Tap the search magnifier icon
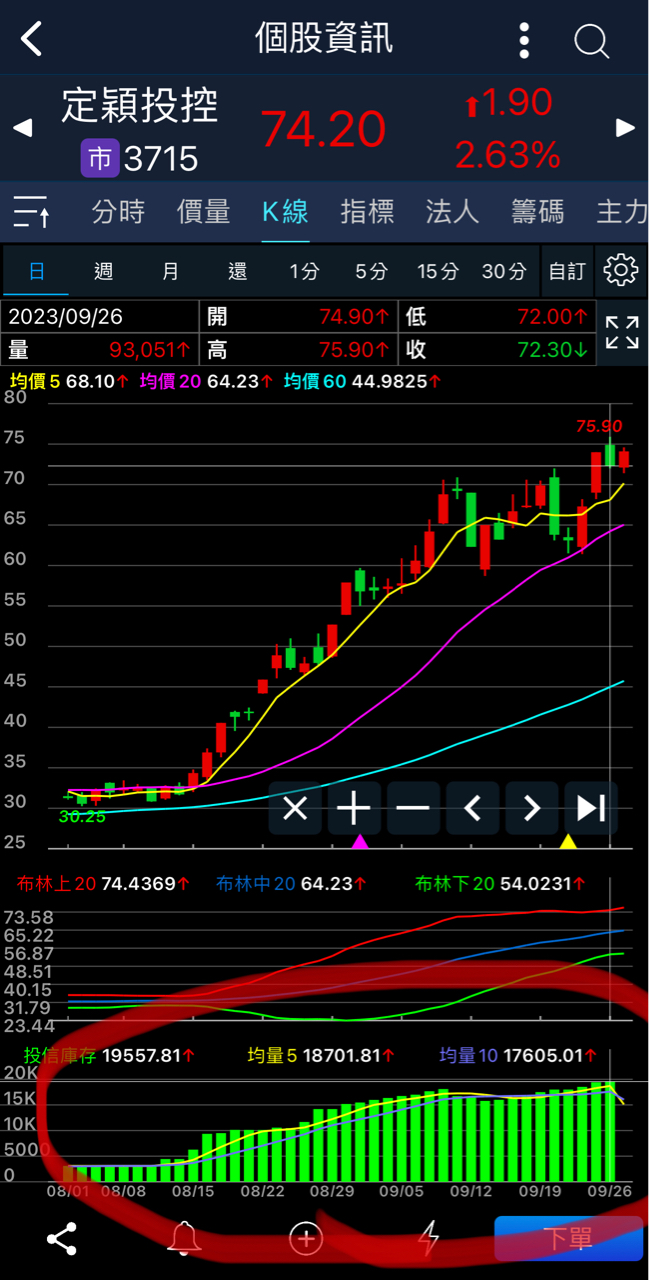649x1280 pixels. [591, 41]
